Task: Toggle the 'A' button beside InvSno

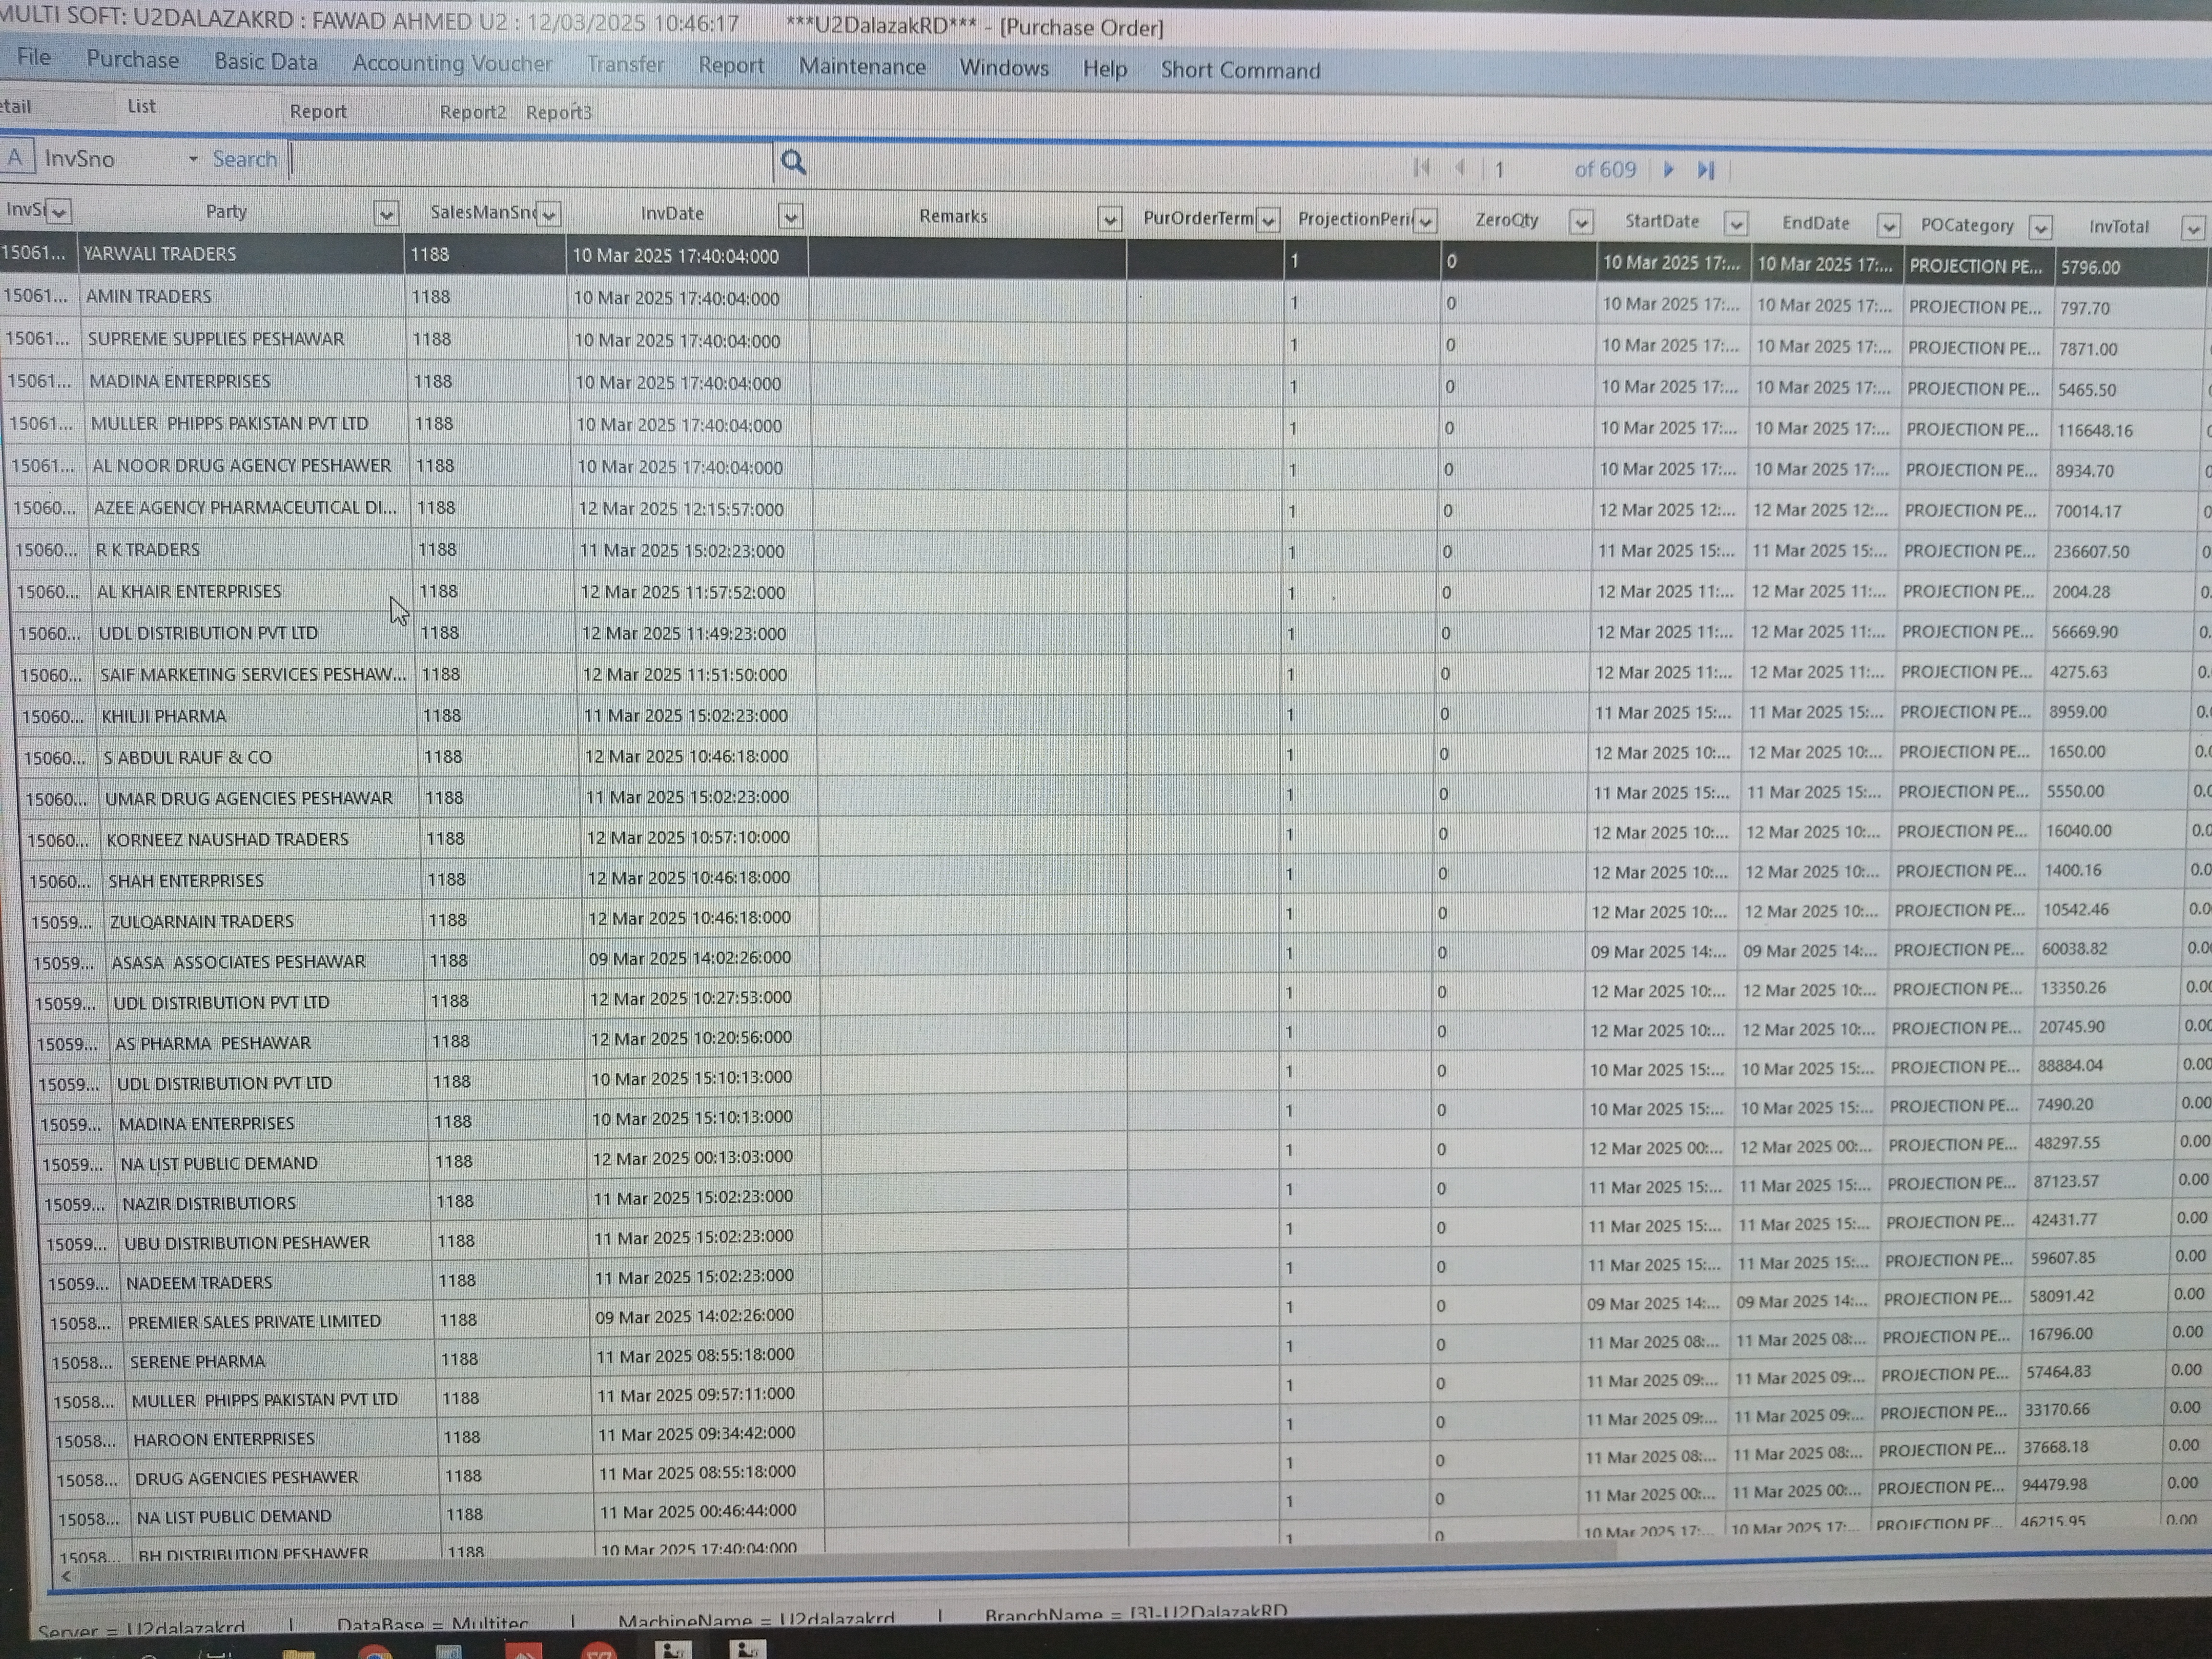Action: [16, 157]
